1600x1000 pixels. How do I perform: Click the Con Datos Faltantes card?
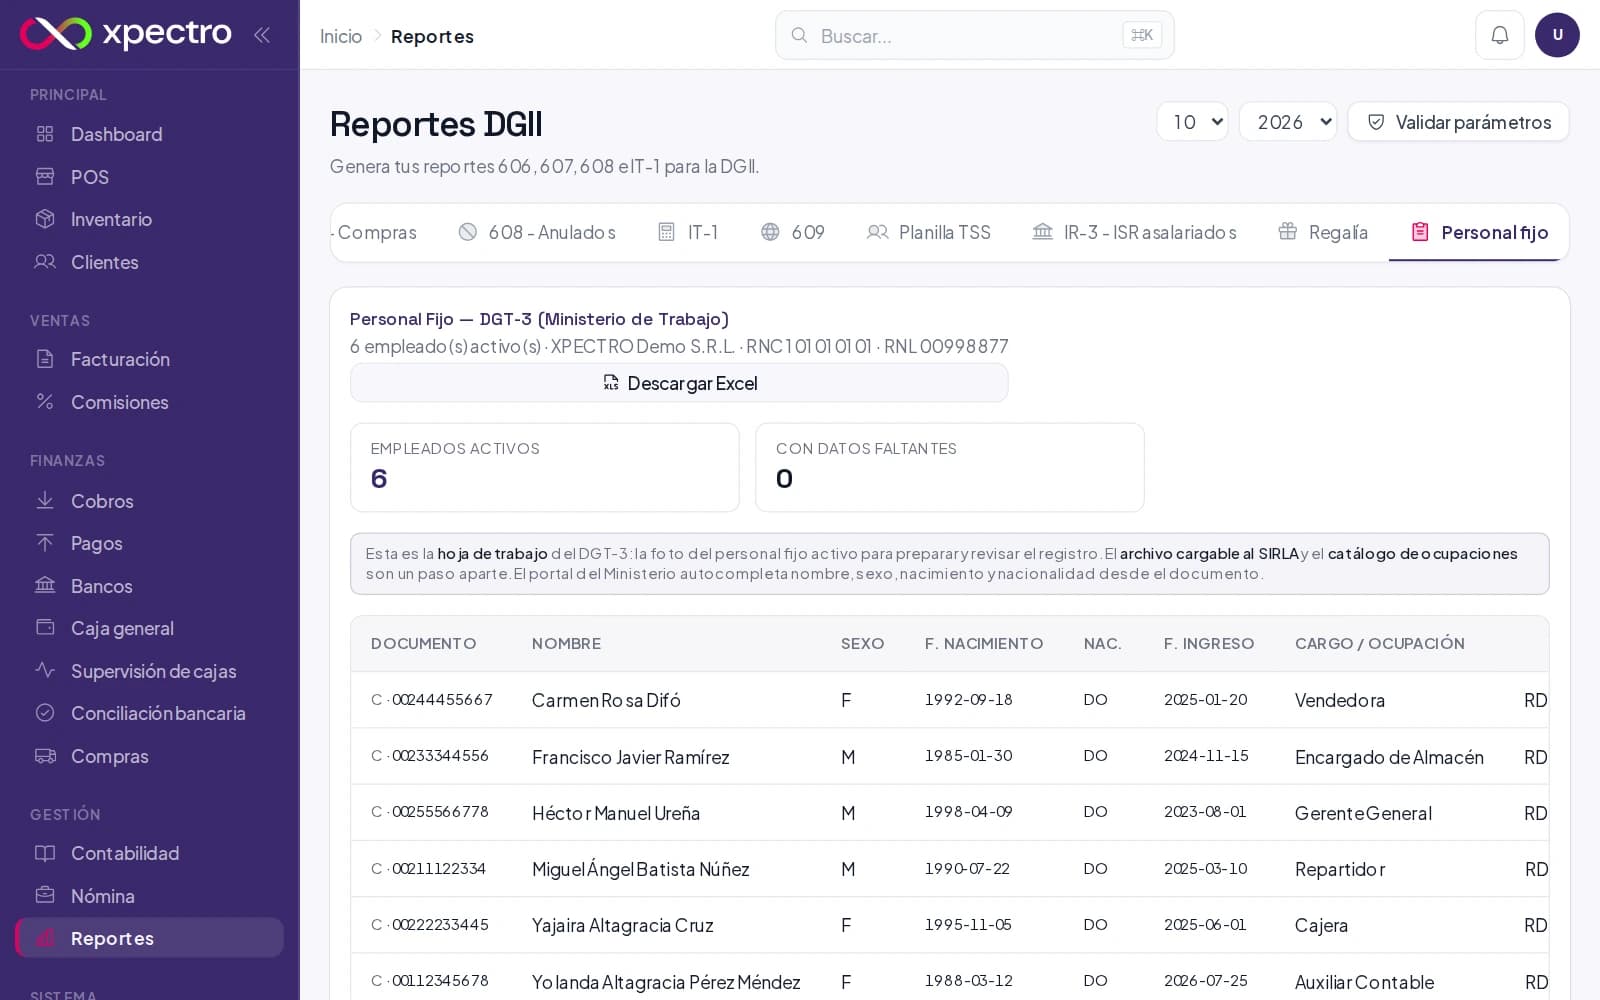pos(950,467)
